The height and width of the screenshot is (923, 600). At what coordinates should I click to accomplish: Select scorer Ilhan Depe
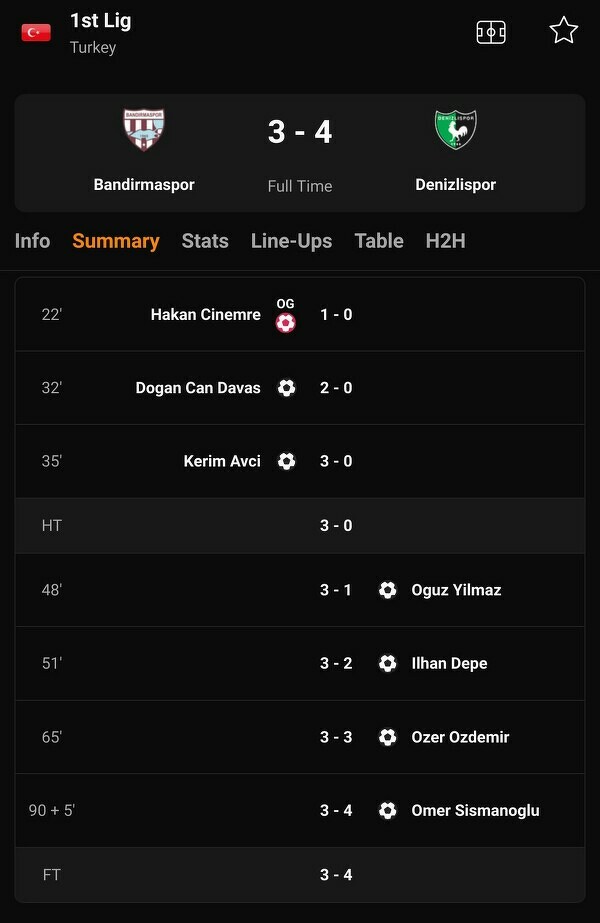[x=449, y=664]
